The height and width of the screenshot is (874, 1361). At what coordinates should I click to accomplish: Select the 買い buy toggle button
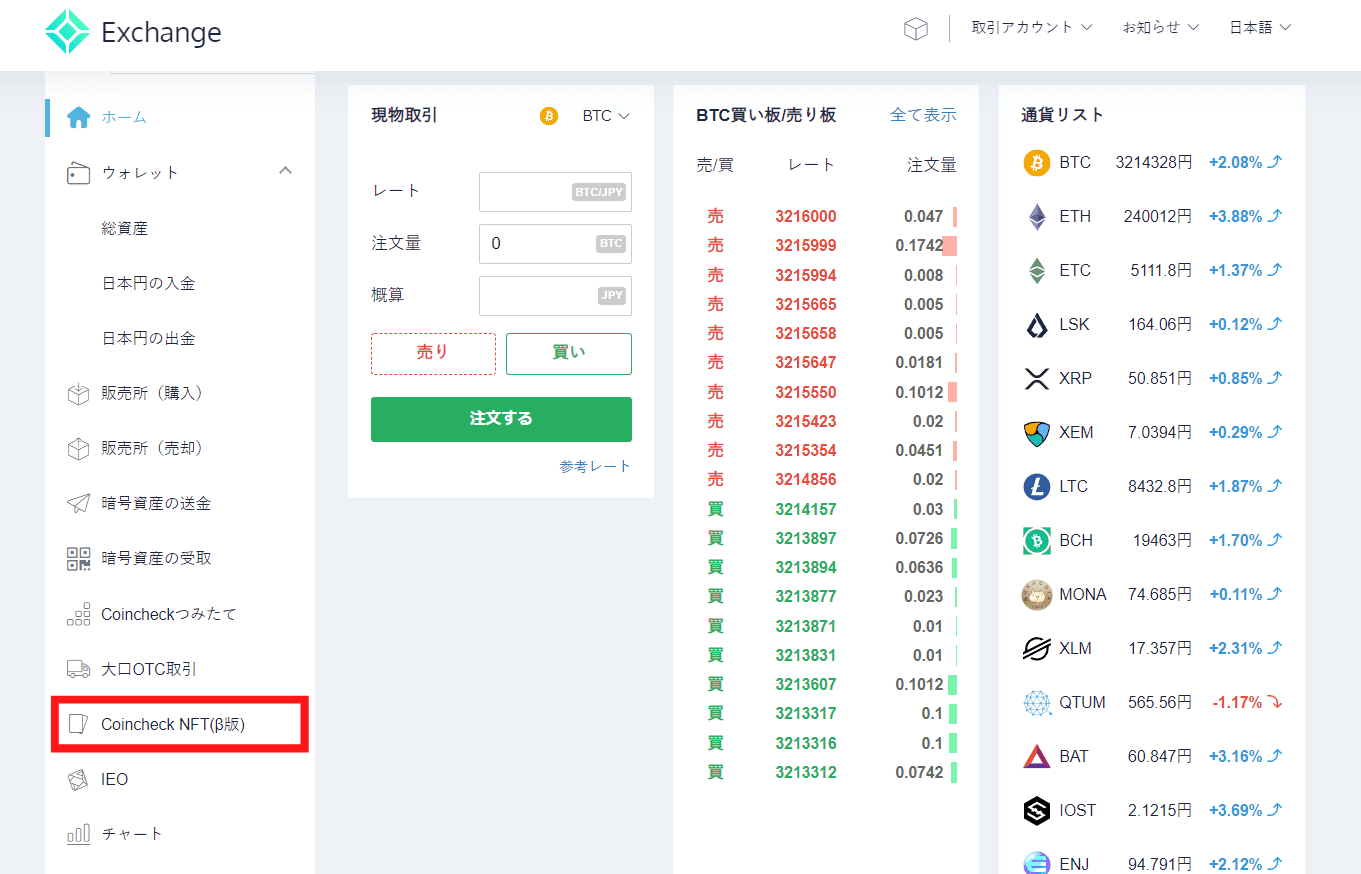coord(569,353)
